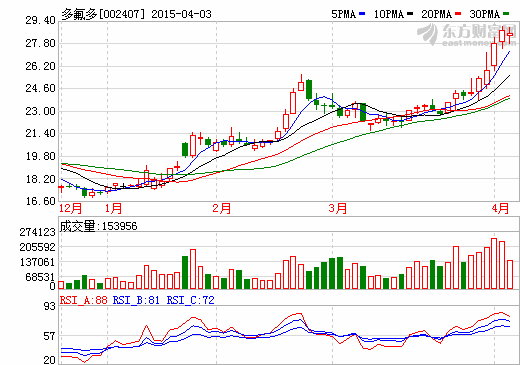This screenshot has width=520, height=365.
Task: Click the 274123 volume axis label
Action: pyautogui.click(x=37, y=232)
